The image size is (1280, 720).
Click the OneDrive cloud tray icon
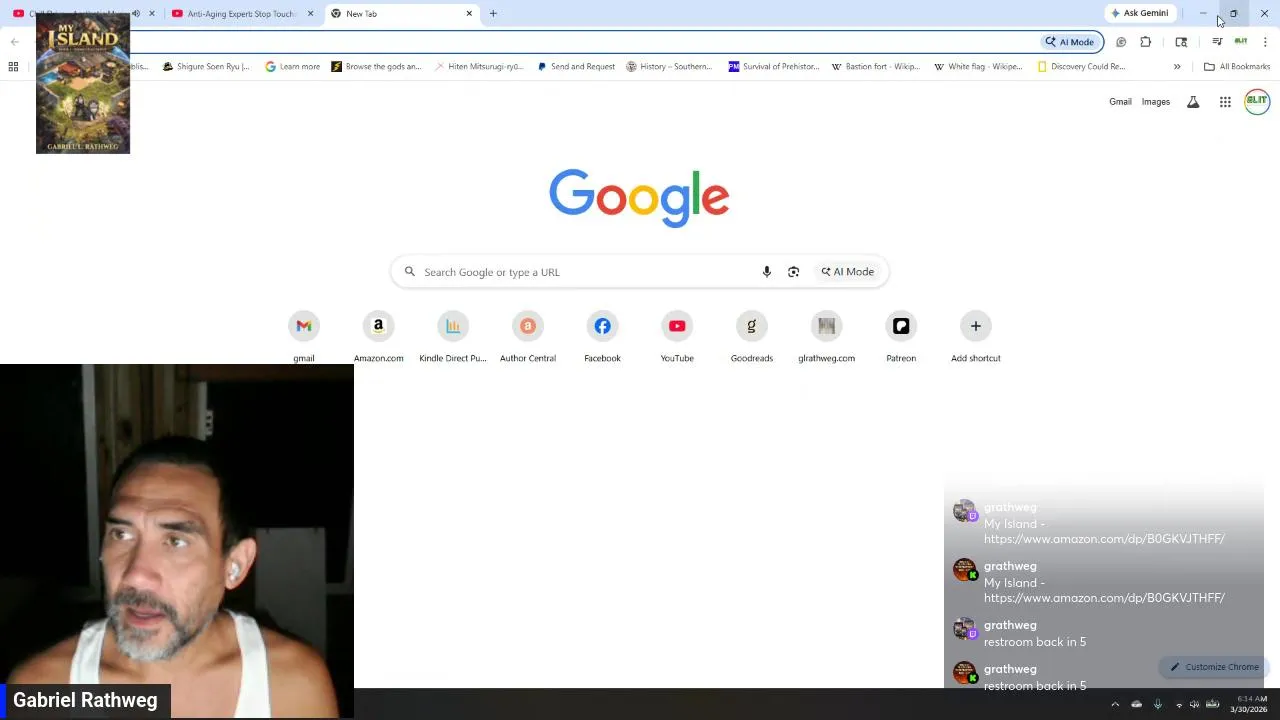[1136, 704]
